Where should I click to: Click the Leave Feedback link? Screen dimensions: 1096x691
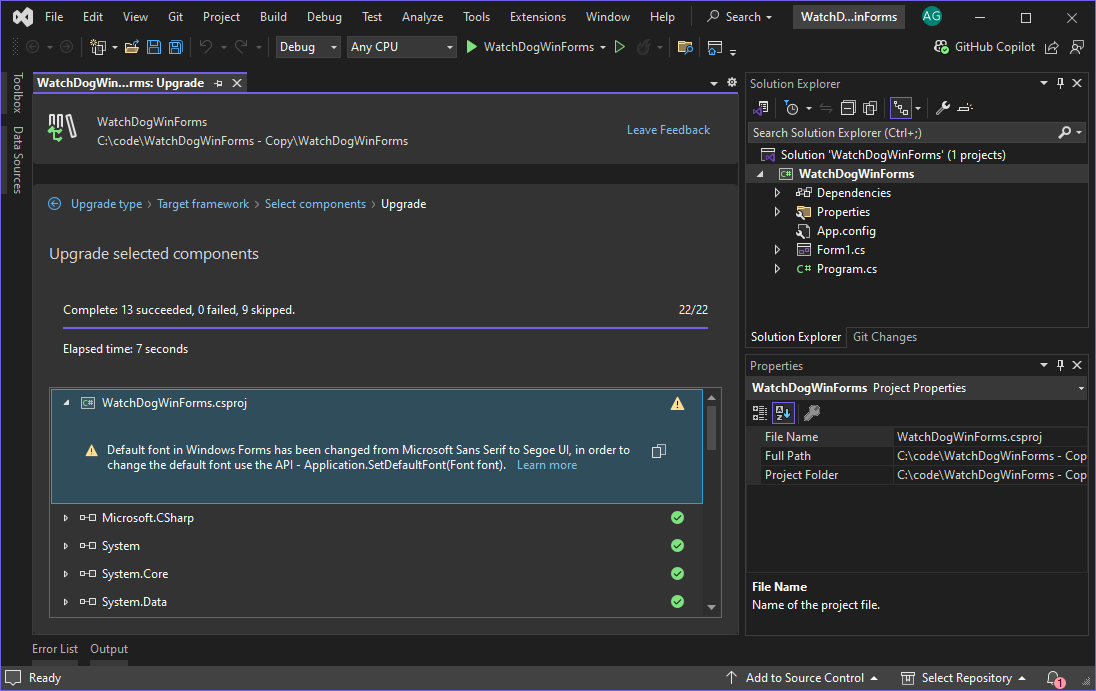click(668, 129)
